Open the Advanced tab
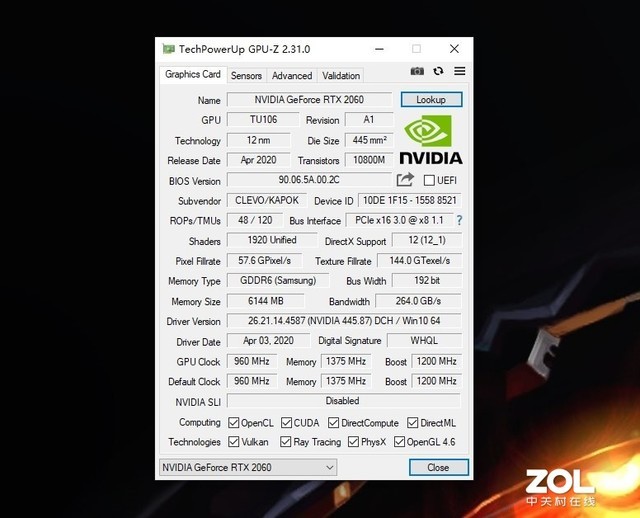This screenshot has width=640, height=518. [x=292, y=76]
